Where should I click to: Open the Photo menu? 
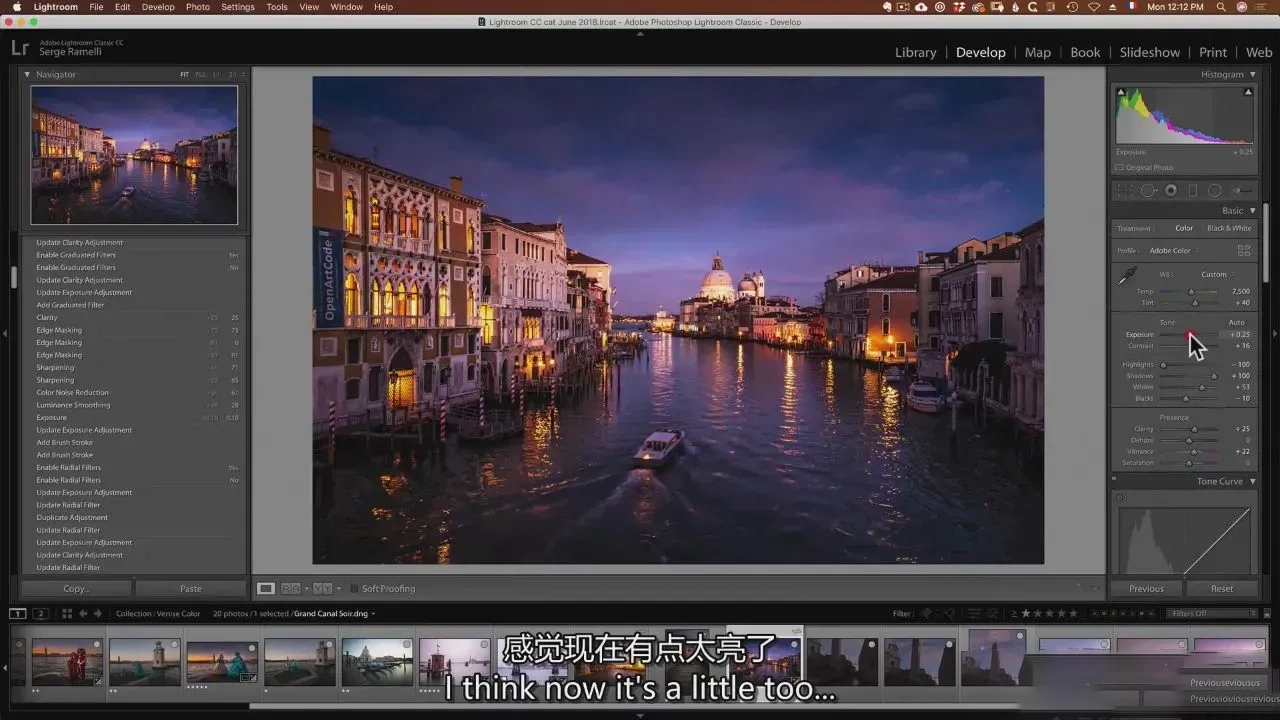[x=198, y=7]
